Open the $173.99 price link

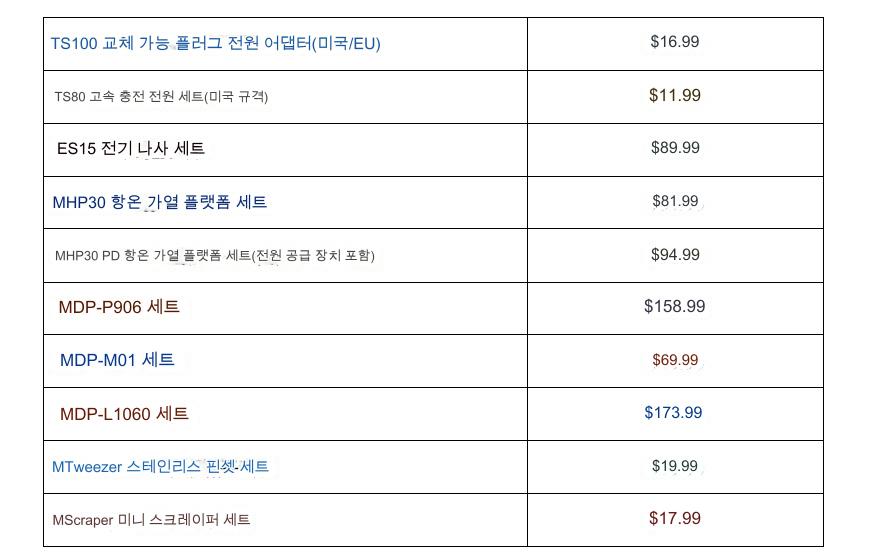(673, 413)
